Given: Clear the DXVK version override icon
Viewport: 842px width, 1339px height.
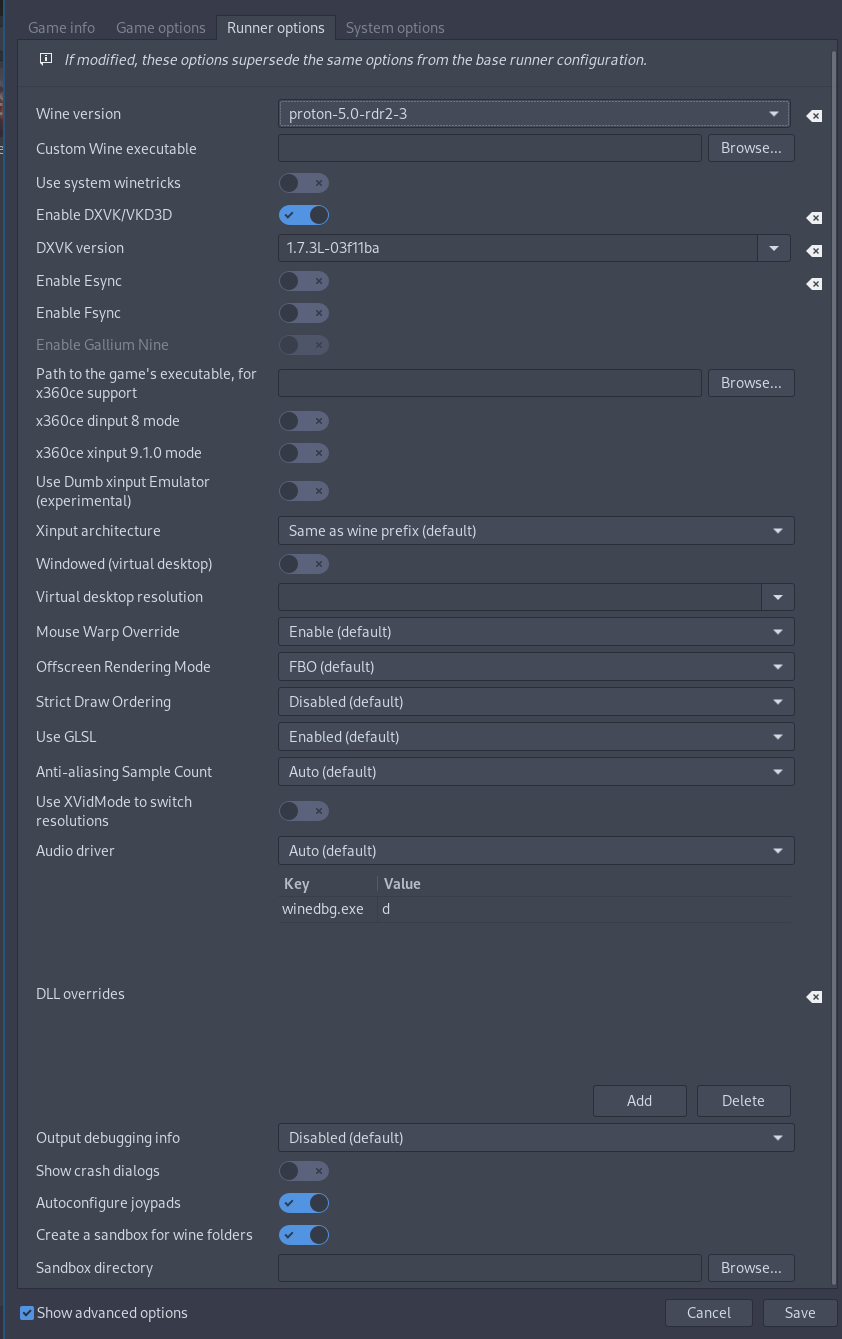Looking at the screenshot, I should 814,250.
